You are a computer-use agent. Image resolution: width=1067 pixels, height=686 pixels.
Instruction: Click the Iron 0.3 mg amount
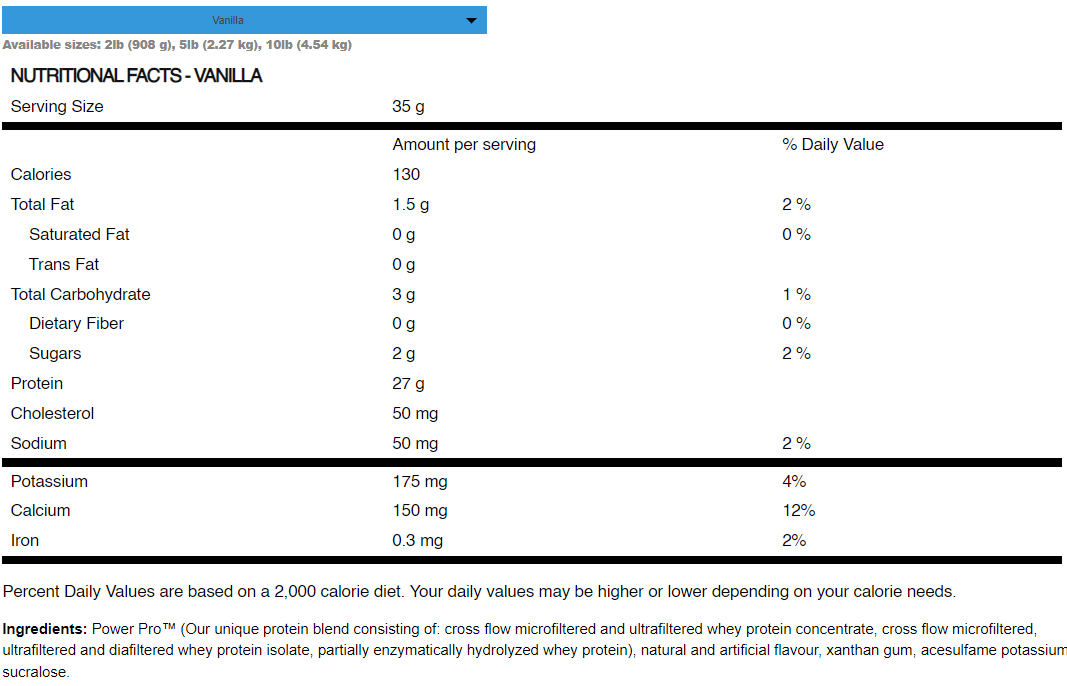(x=417, y=540)
